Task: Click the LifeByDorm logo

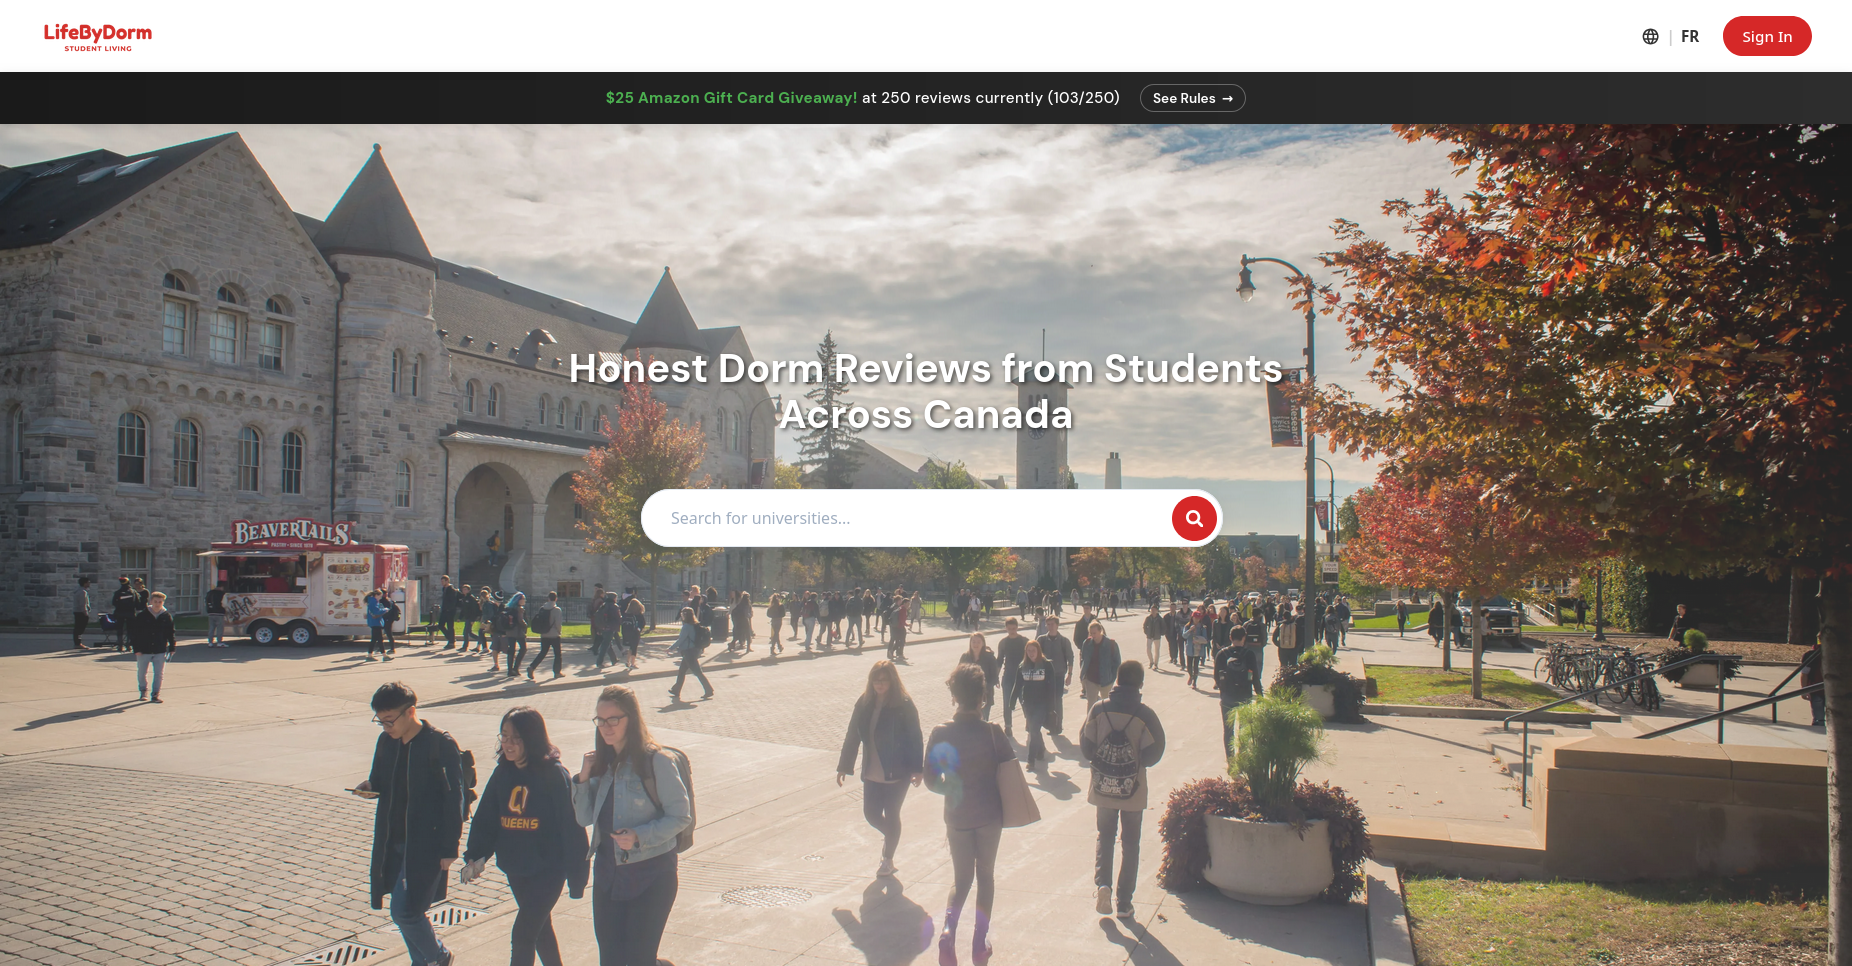Action: pyautogui.click(x=97, y=33)
